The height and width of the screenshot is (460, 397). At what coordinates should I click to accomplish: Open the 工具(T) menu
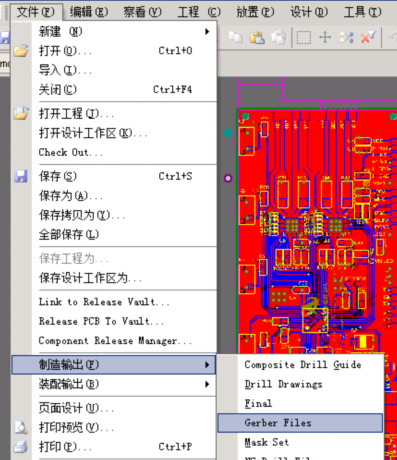(x=362, y=12)
